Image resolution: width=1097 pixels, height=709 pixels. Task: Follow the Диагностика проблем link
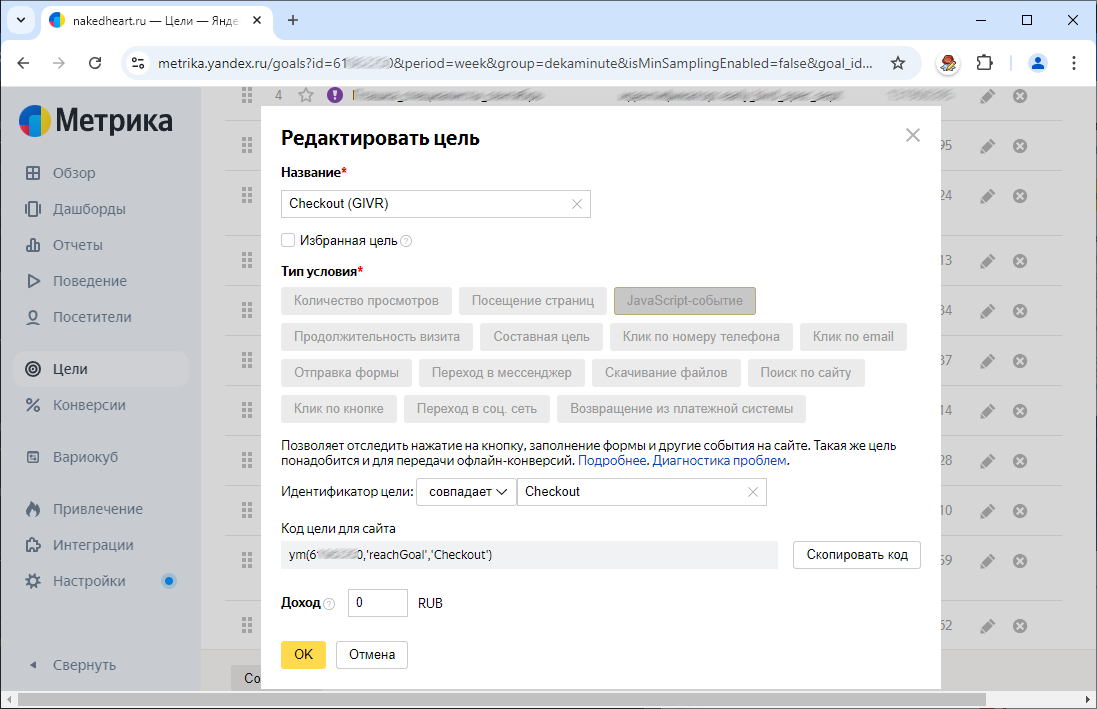click(720, 461)
